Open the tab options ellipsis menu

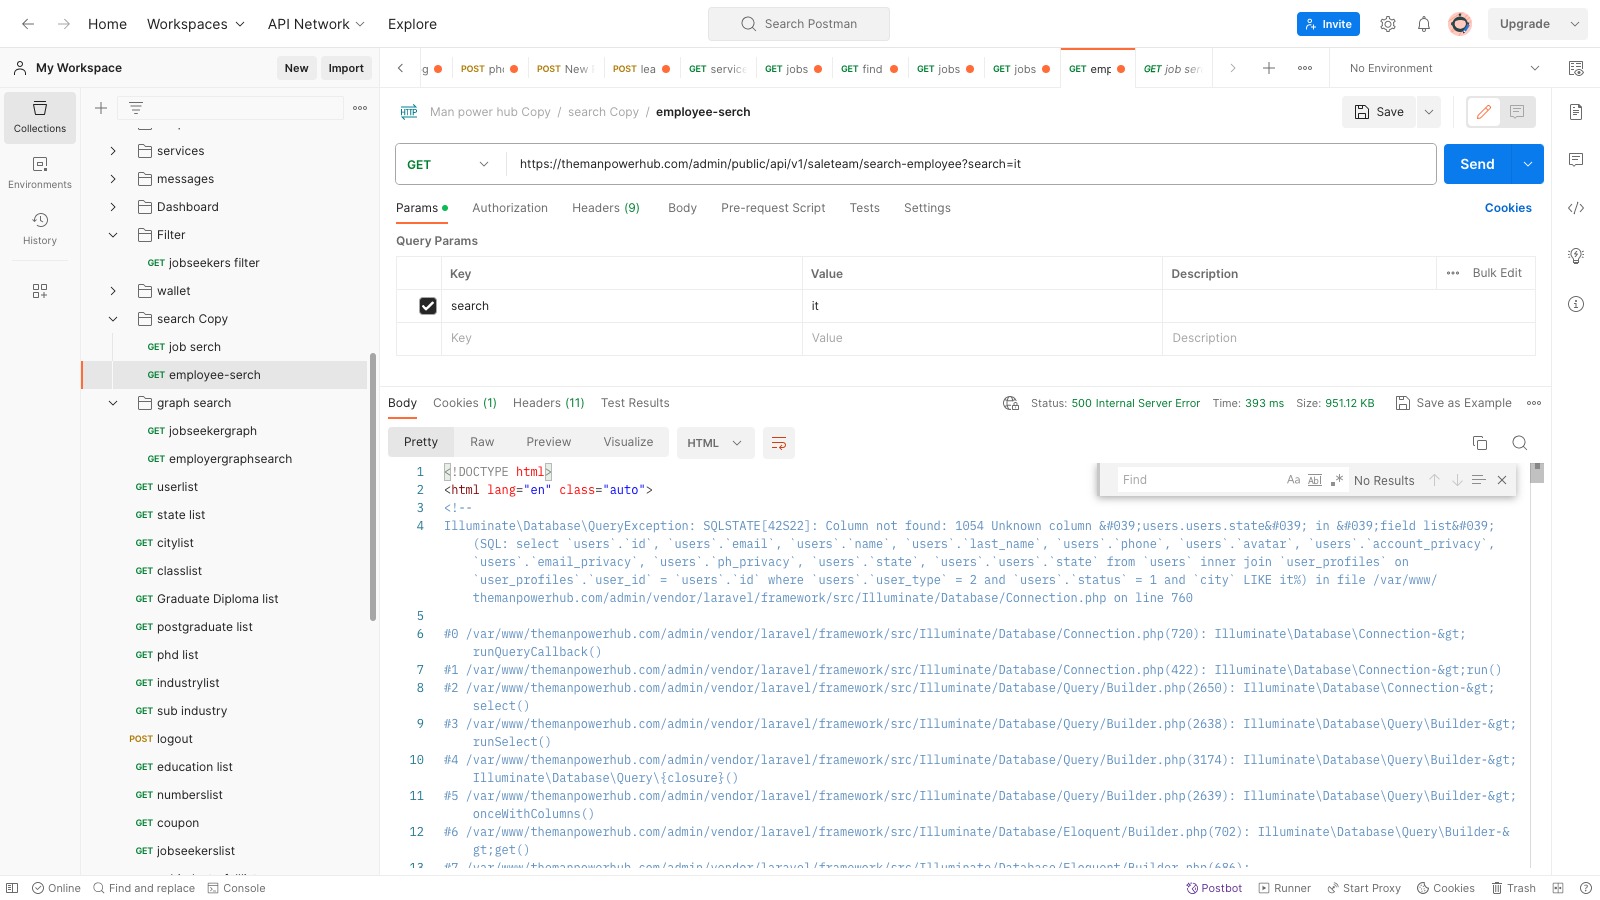1305,68
